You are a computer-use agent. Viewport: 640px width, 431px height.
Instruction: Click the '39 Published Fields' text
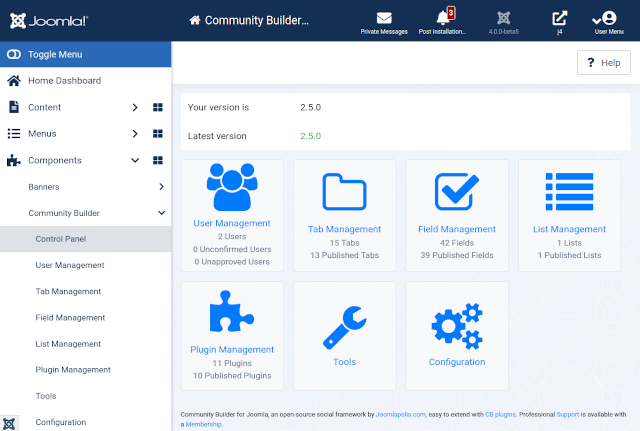click(x=457, y=255)
